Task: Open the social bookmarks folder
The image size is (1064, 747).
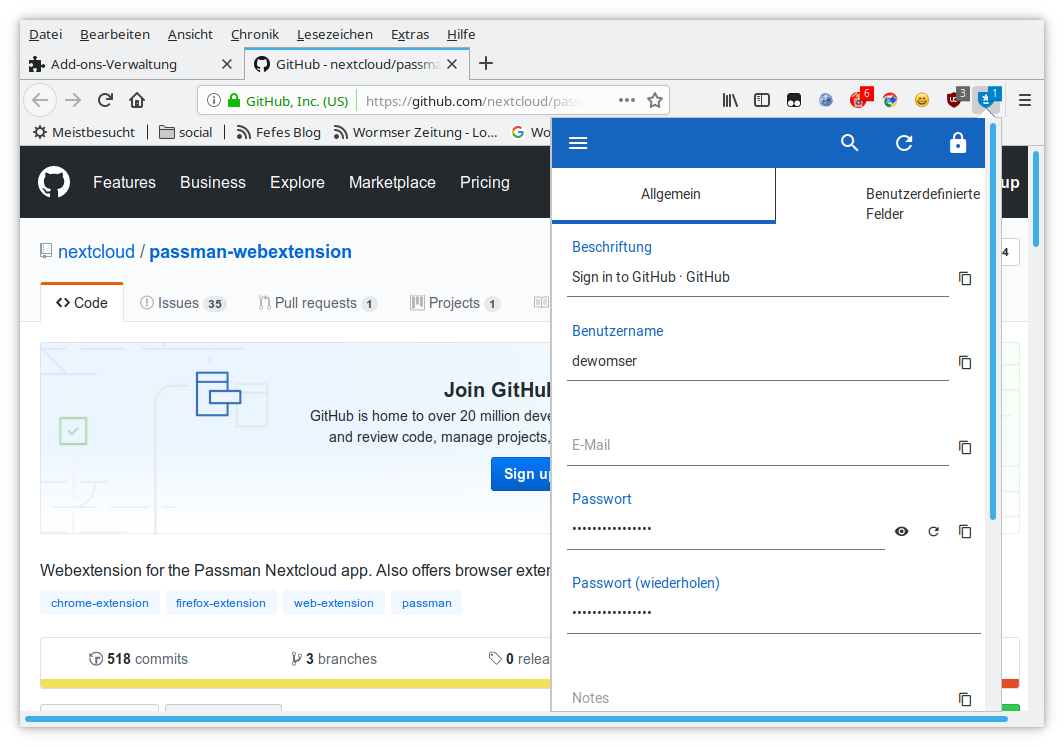Action: pyautogui.click(x=186, y=132)
